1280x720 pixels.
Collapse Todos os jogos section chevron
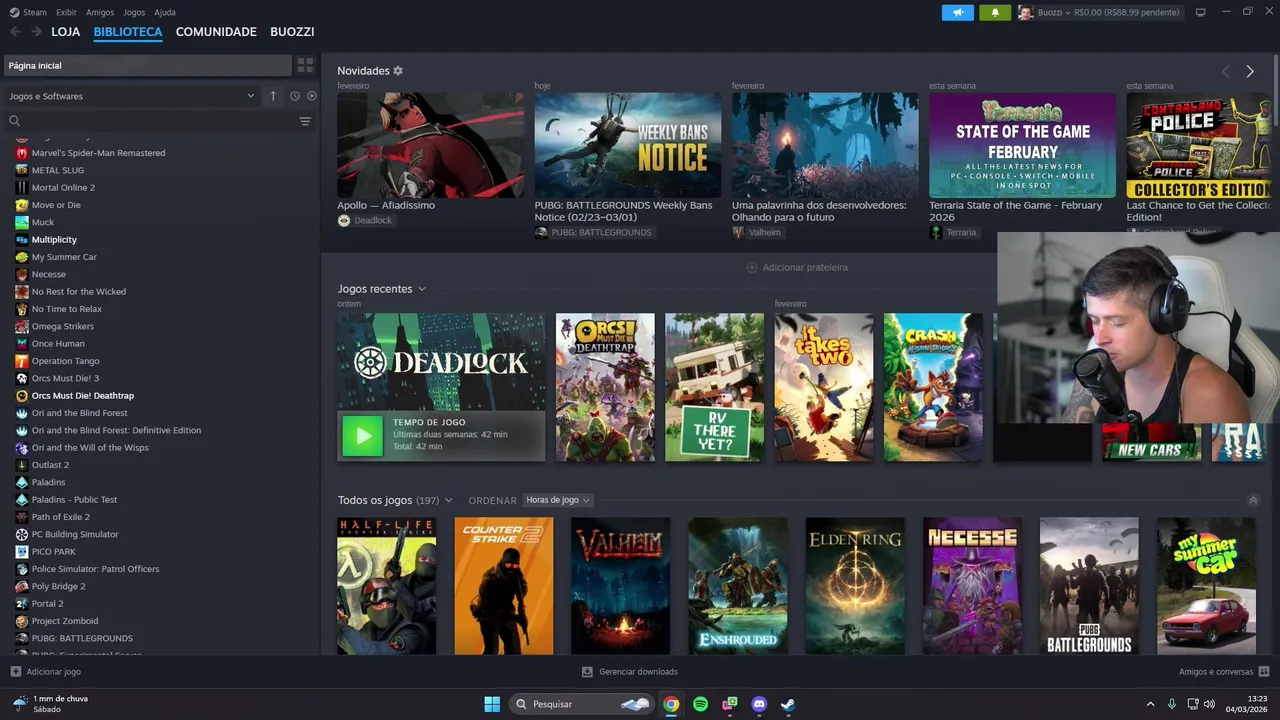point(1253,500)
